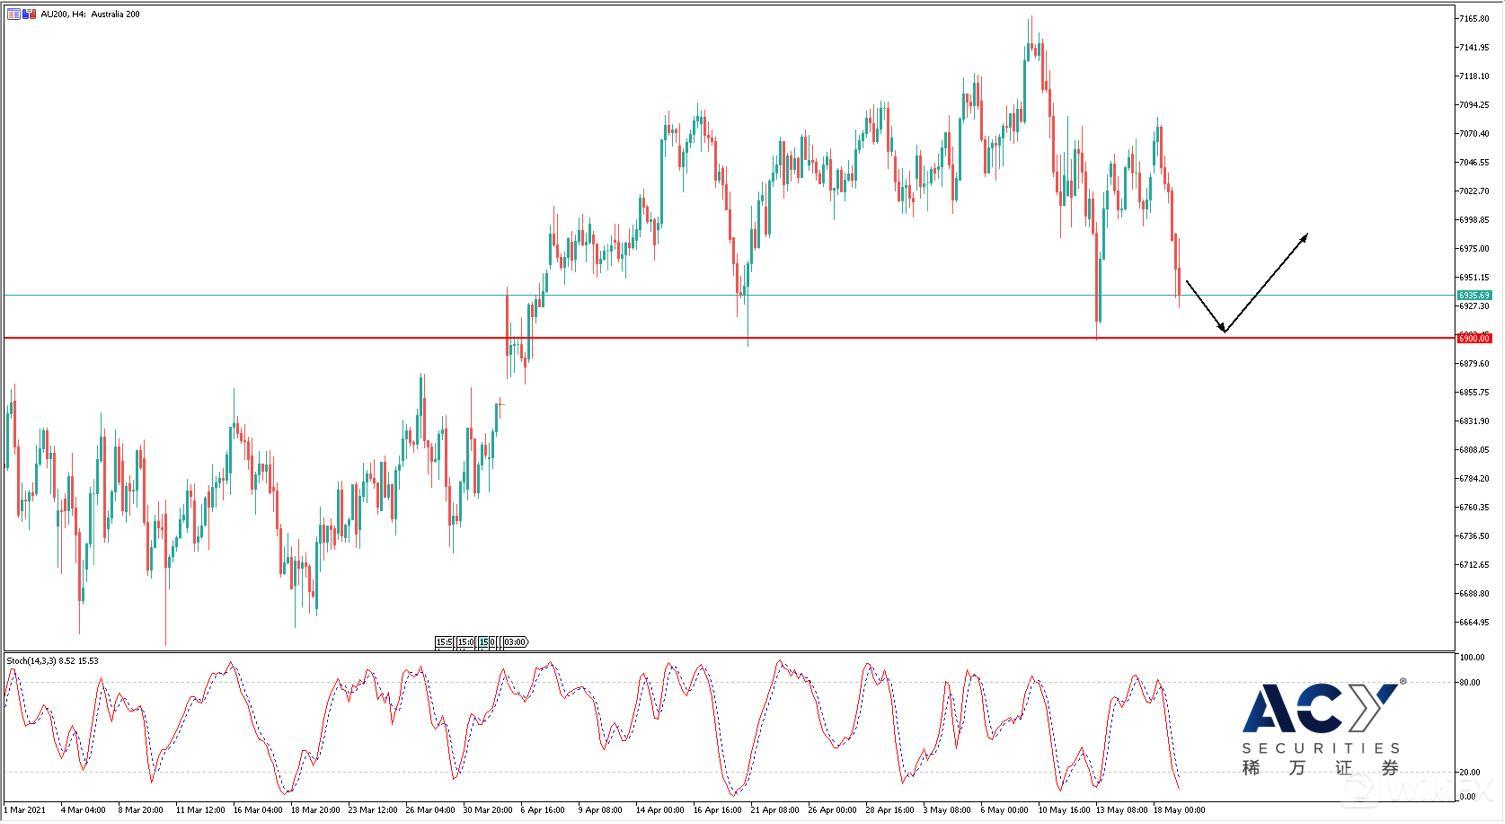The width and height of the screenshot is (1505, 824).
Task: Click the 6784.20 price axis label
Action: 1474,478
